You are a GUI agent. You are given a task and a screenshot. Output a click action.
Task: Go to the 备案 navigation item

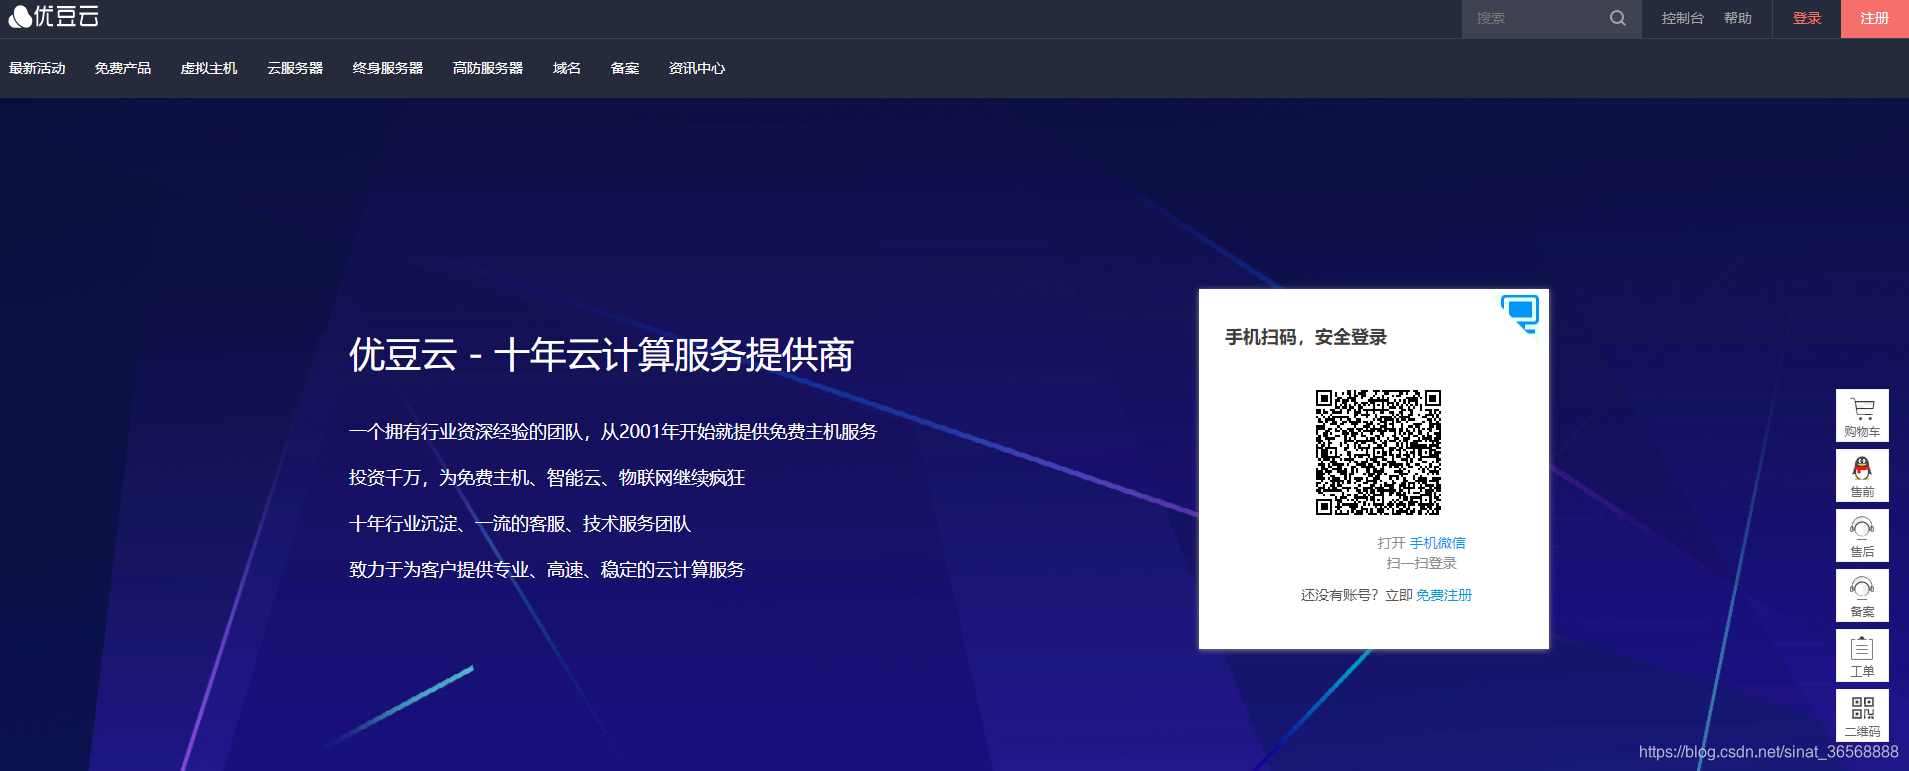(625, 68)
